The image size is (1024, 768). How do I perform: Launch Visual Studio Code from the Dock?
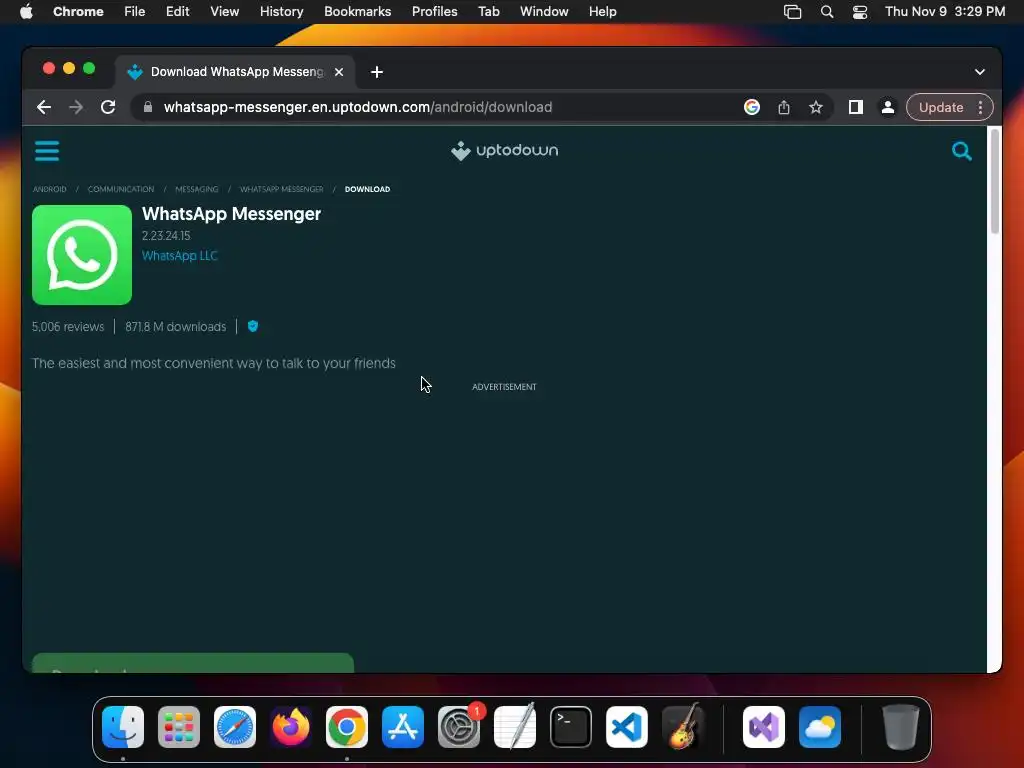(627, 727)
